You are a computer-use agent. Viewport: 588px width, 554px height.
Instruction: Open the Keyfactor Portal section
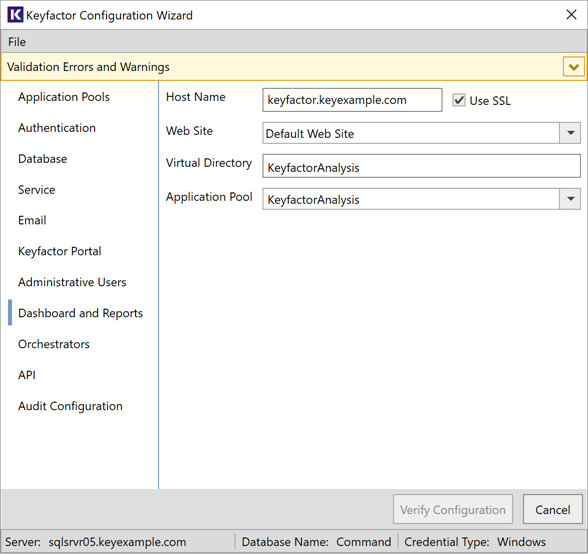[x=60, y=251]
